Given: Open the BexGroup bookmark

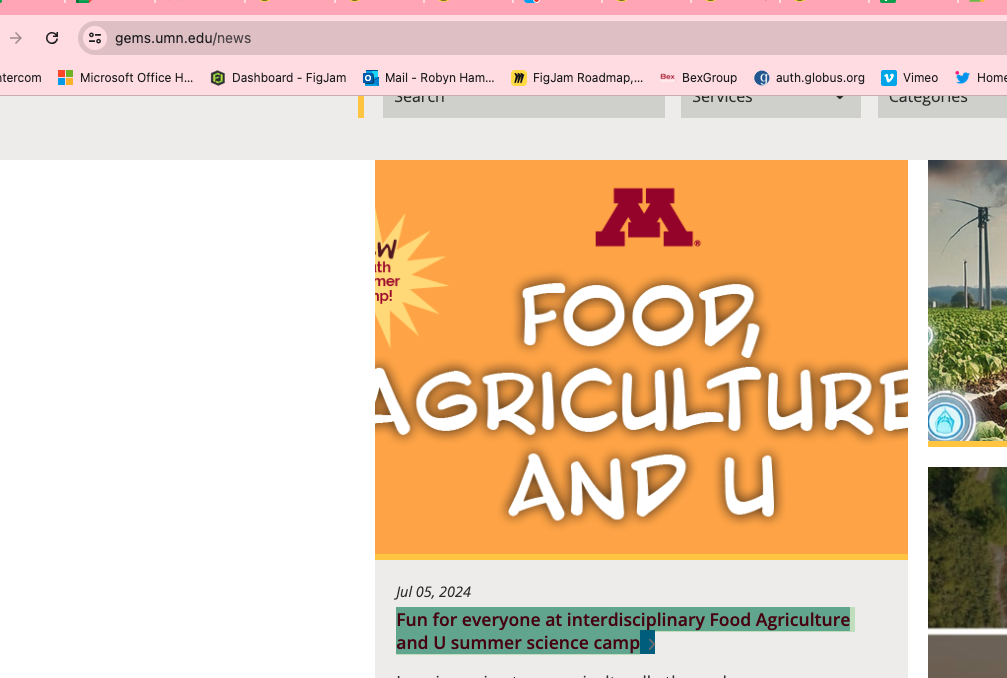Looking at the screenshot, I should [x=698, y=77].
